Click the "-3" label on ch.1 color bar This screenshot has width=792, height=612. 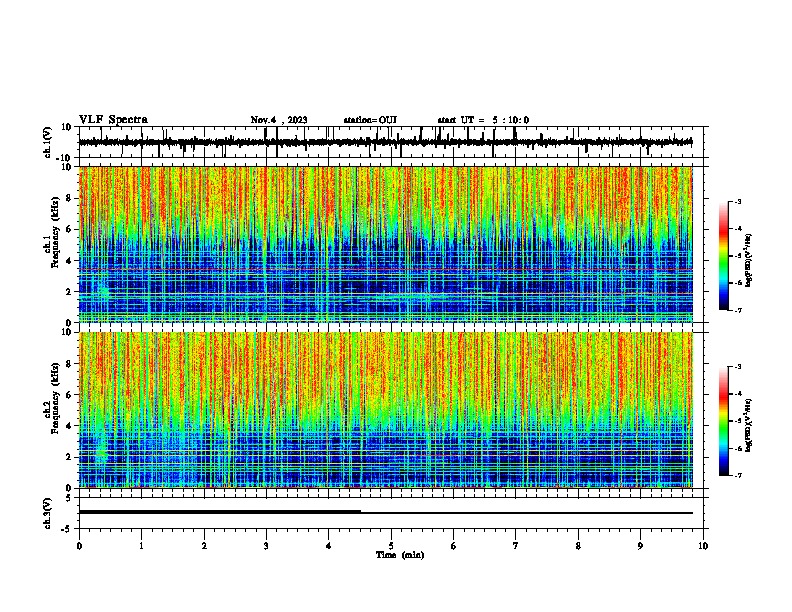tap(738, 201)
